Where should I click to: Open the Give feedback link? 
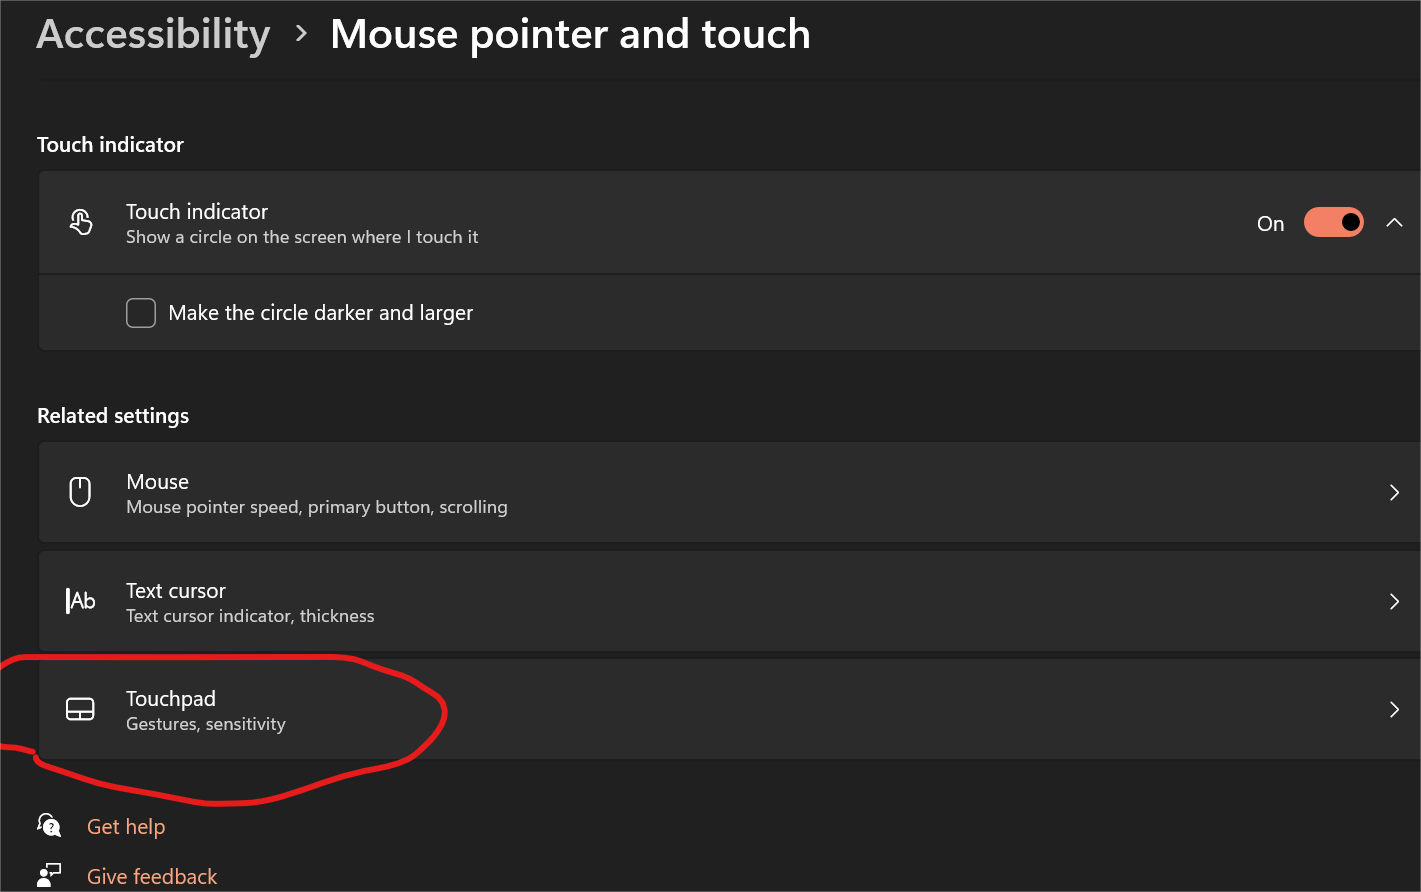pyautogui.click(x=152, y=877)
